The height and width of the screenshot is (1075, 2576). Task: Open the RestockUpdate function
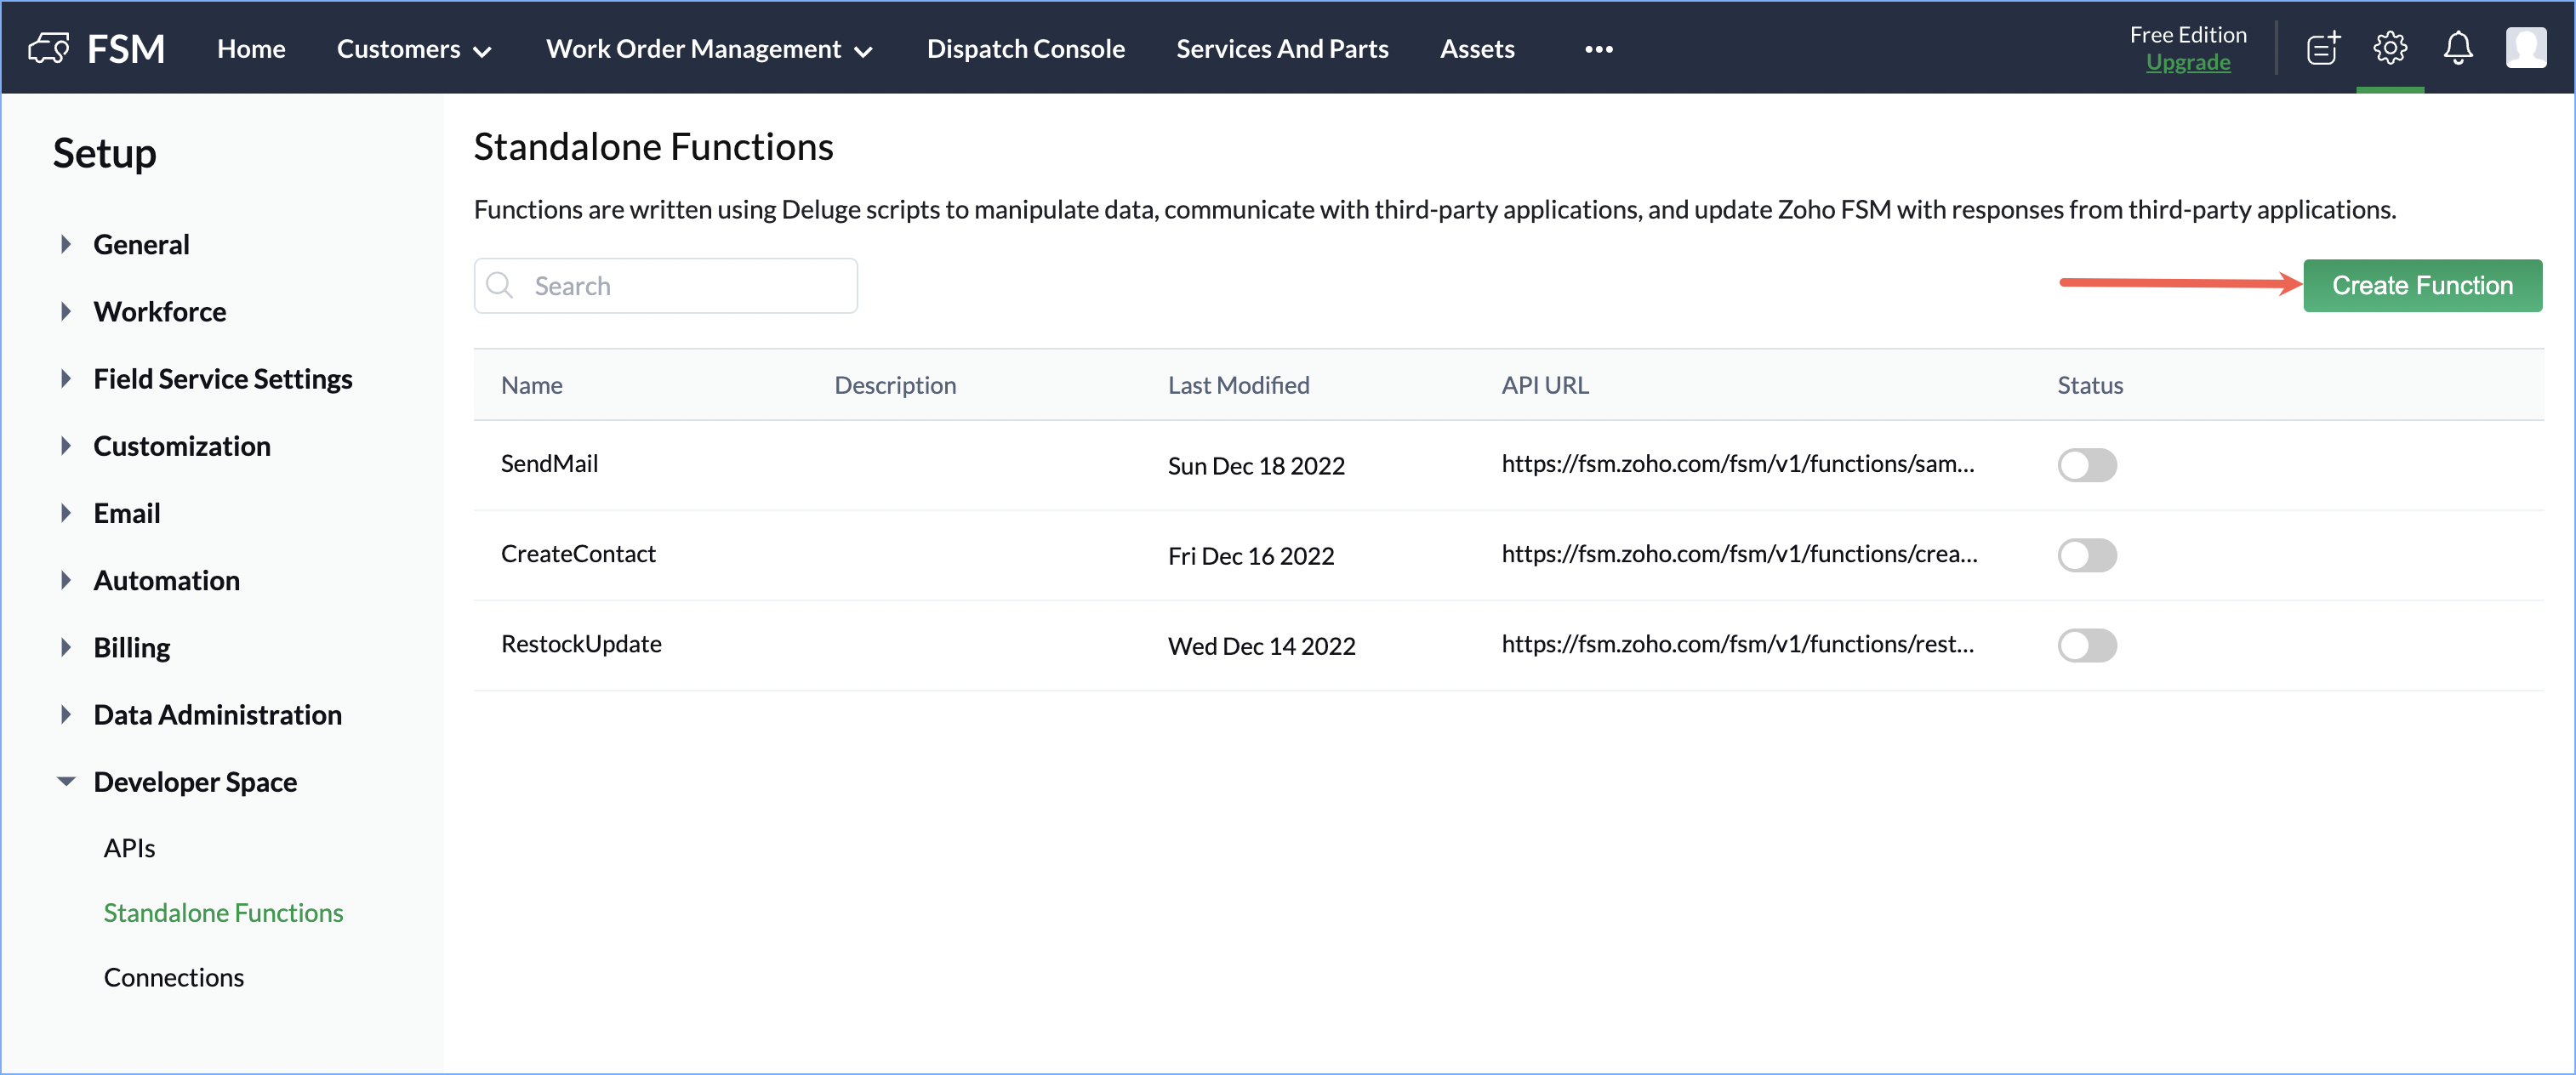[x=581, y=643]
